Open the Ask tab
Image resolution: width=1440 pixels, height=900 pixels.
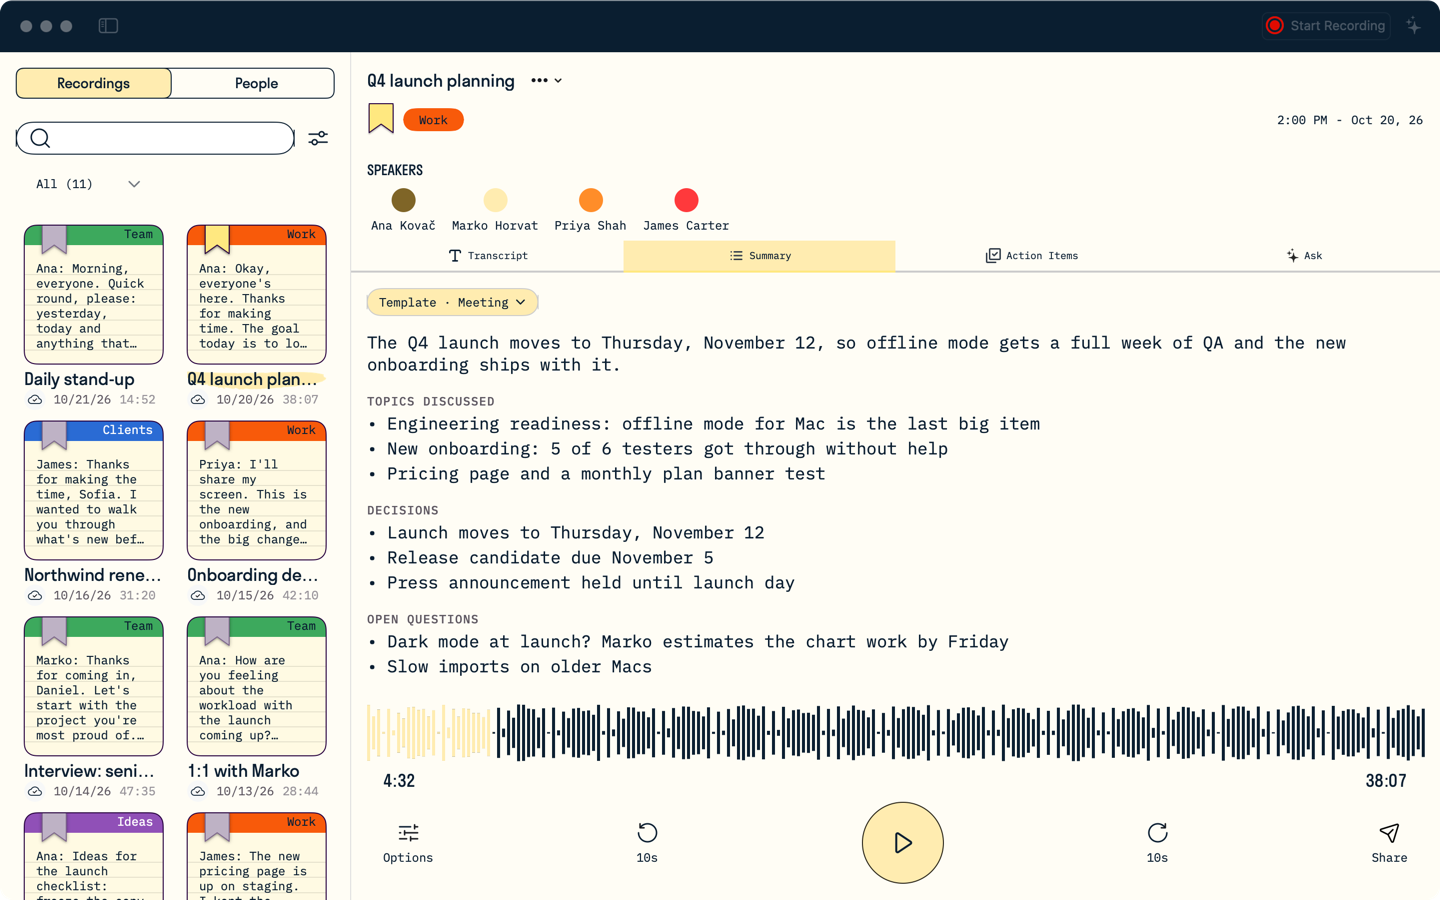(1304, 256)
